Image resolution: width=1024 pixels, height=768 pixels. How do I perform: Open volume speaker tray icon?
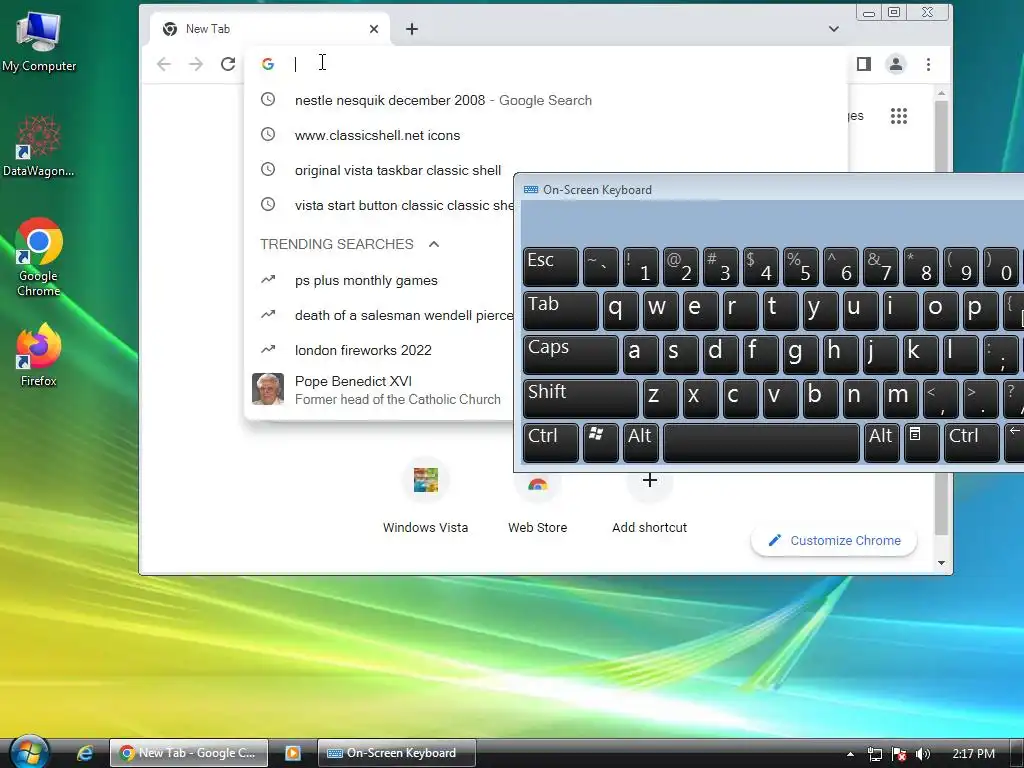click(x=923, y=754)
